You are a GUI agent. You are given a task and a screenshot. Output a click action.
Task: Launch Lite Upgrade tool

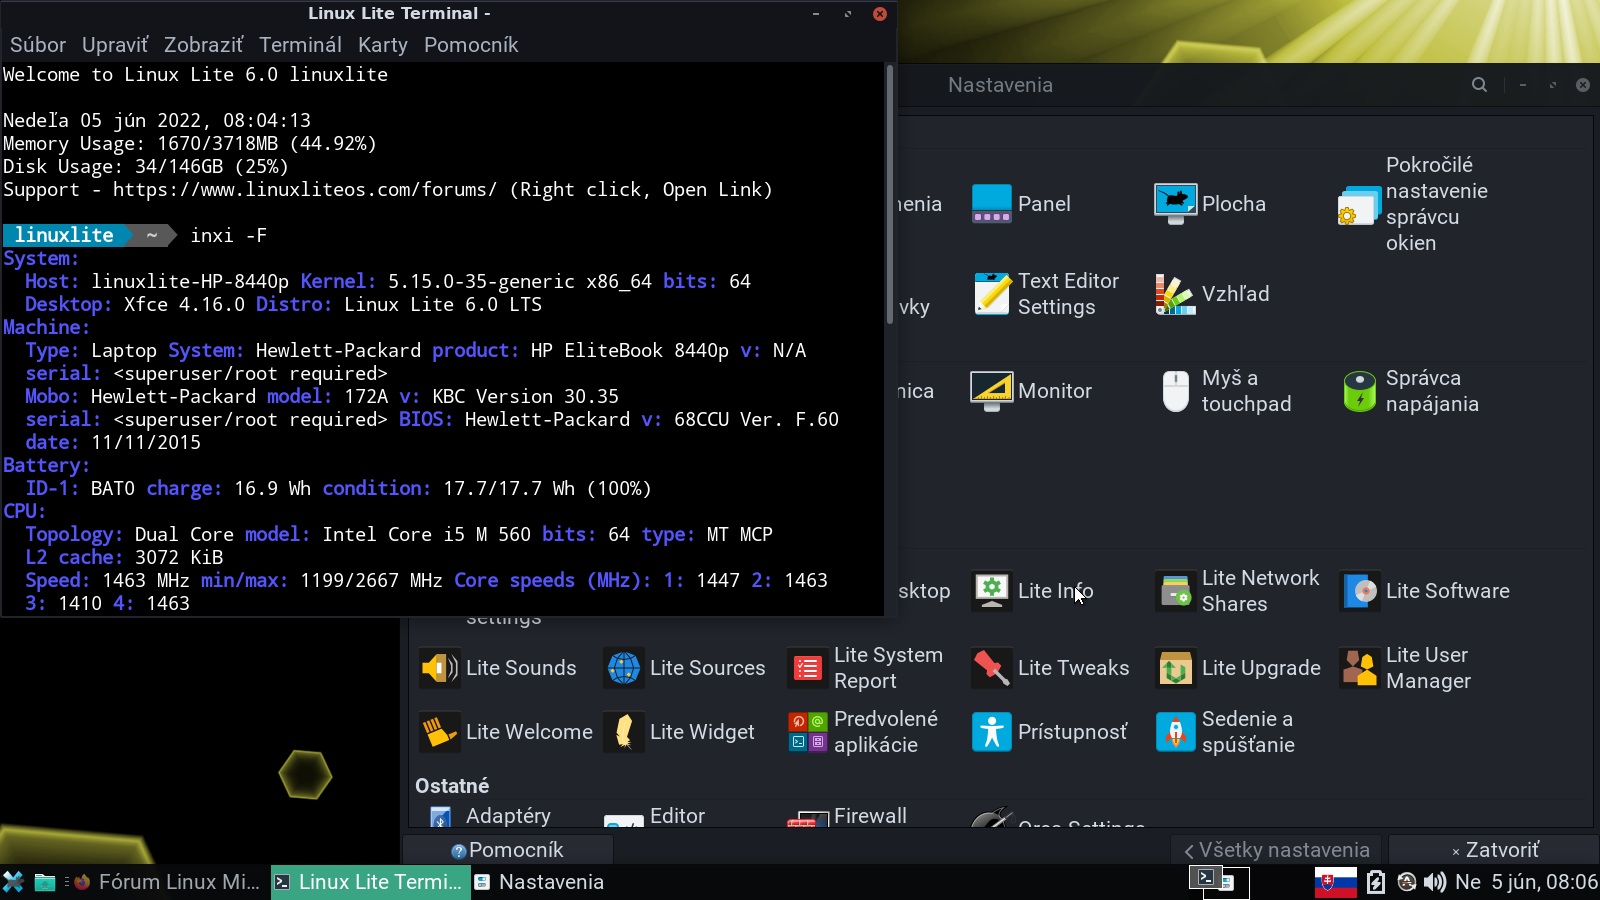[x=1239, y=668]
